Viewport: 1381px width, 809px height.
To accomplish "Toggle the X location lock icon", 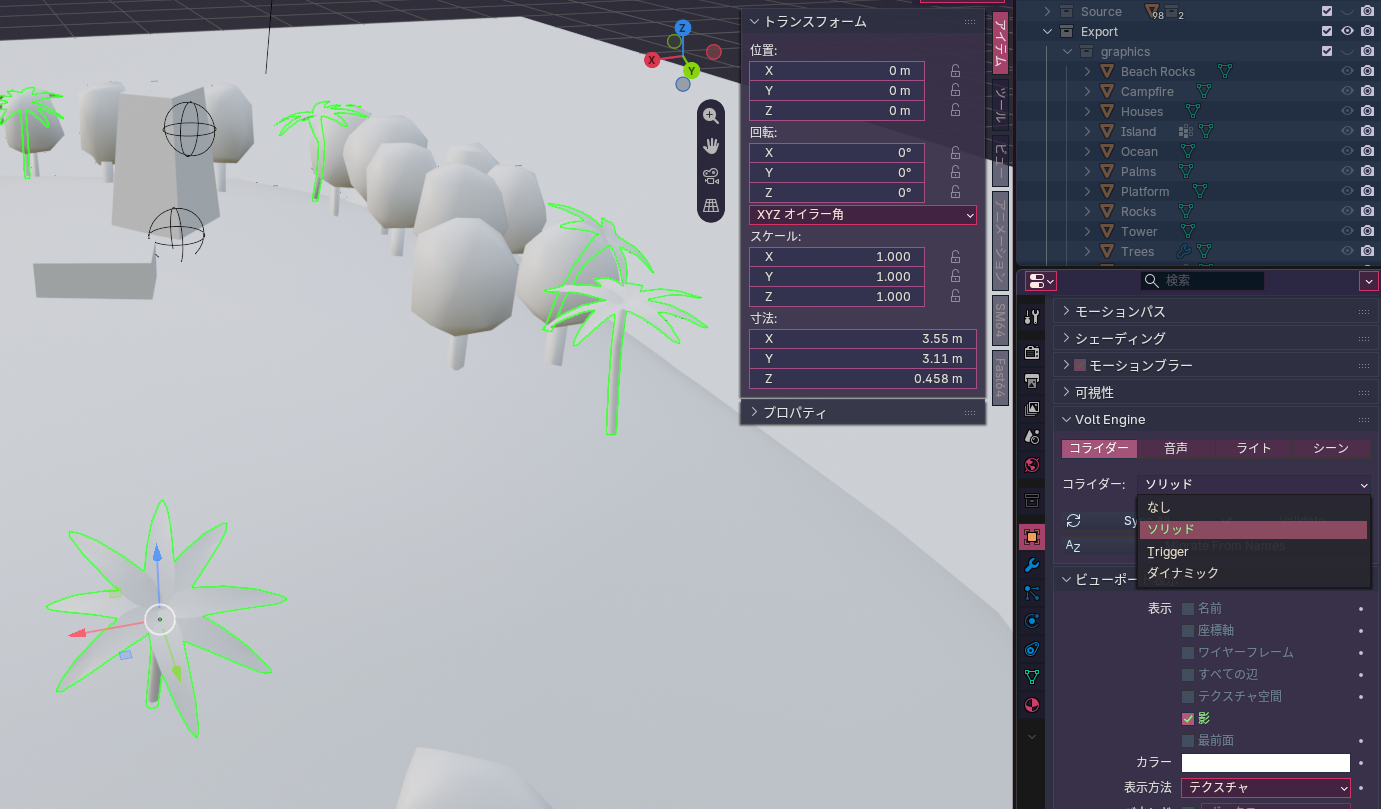I will [955, 71].
